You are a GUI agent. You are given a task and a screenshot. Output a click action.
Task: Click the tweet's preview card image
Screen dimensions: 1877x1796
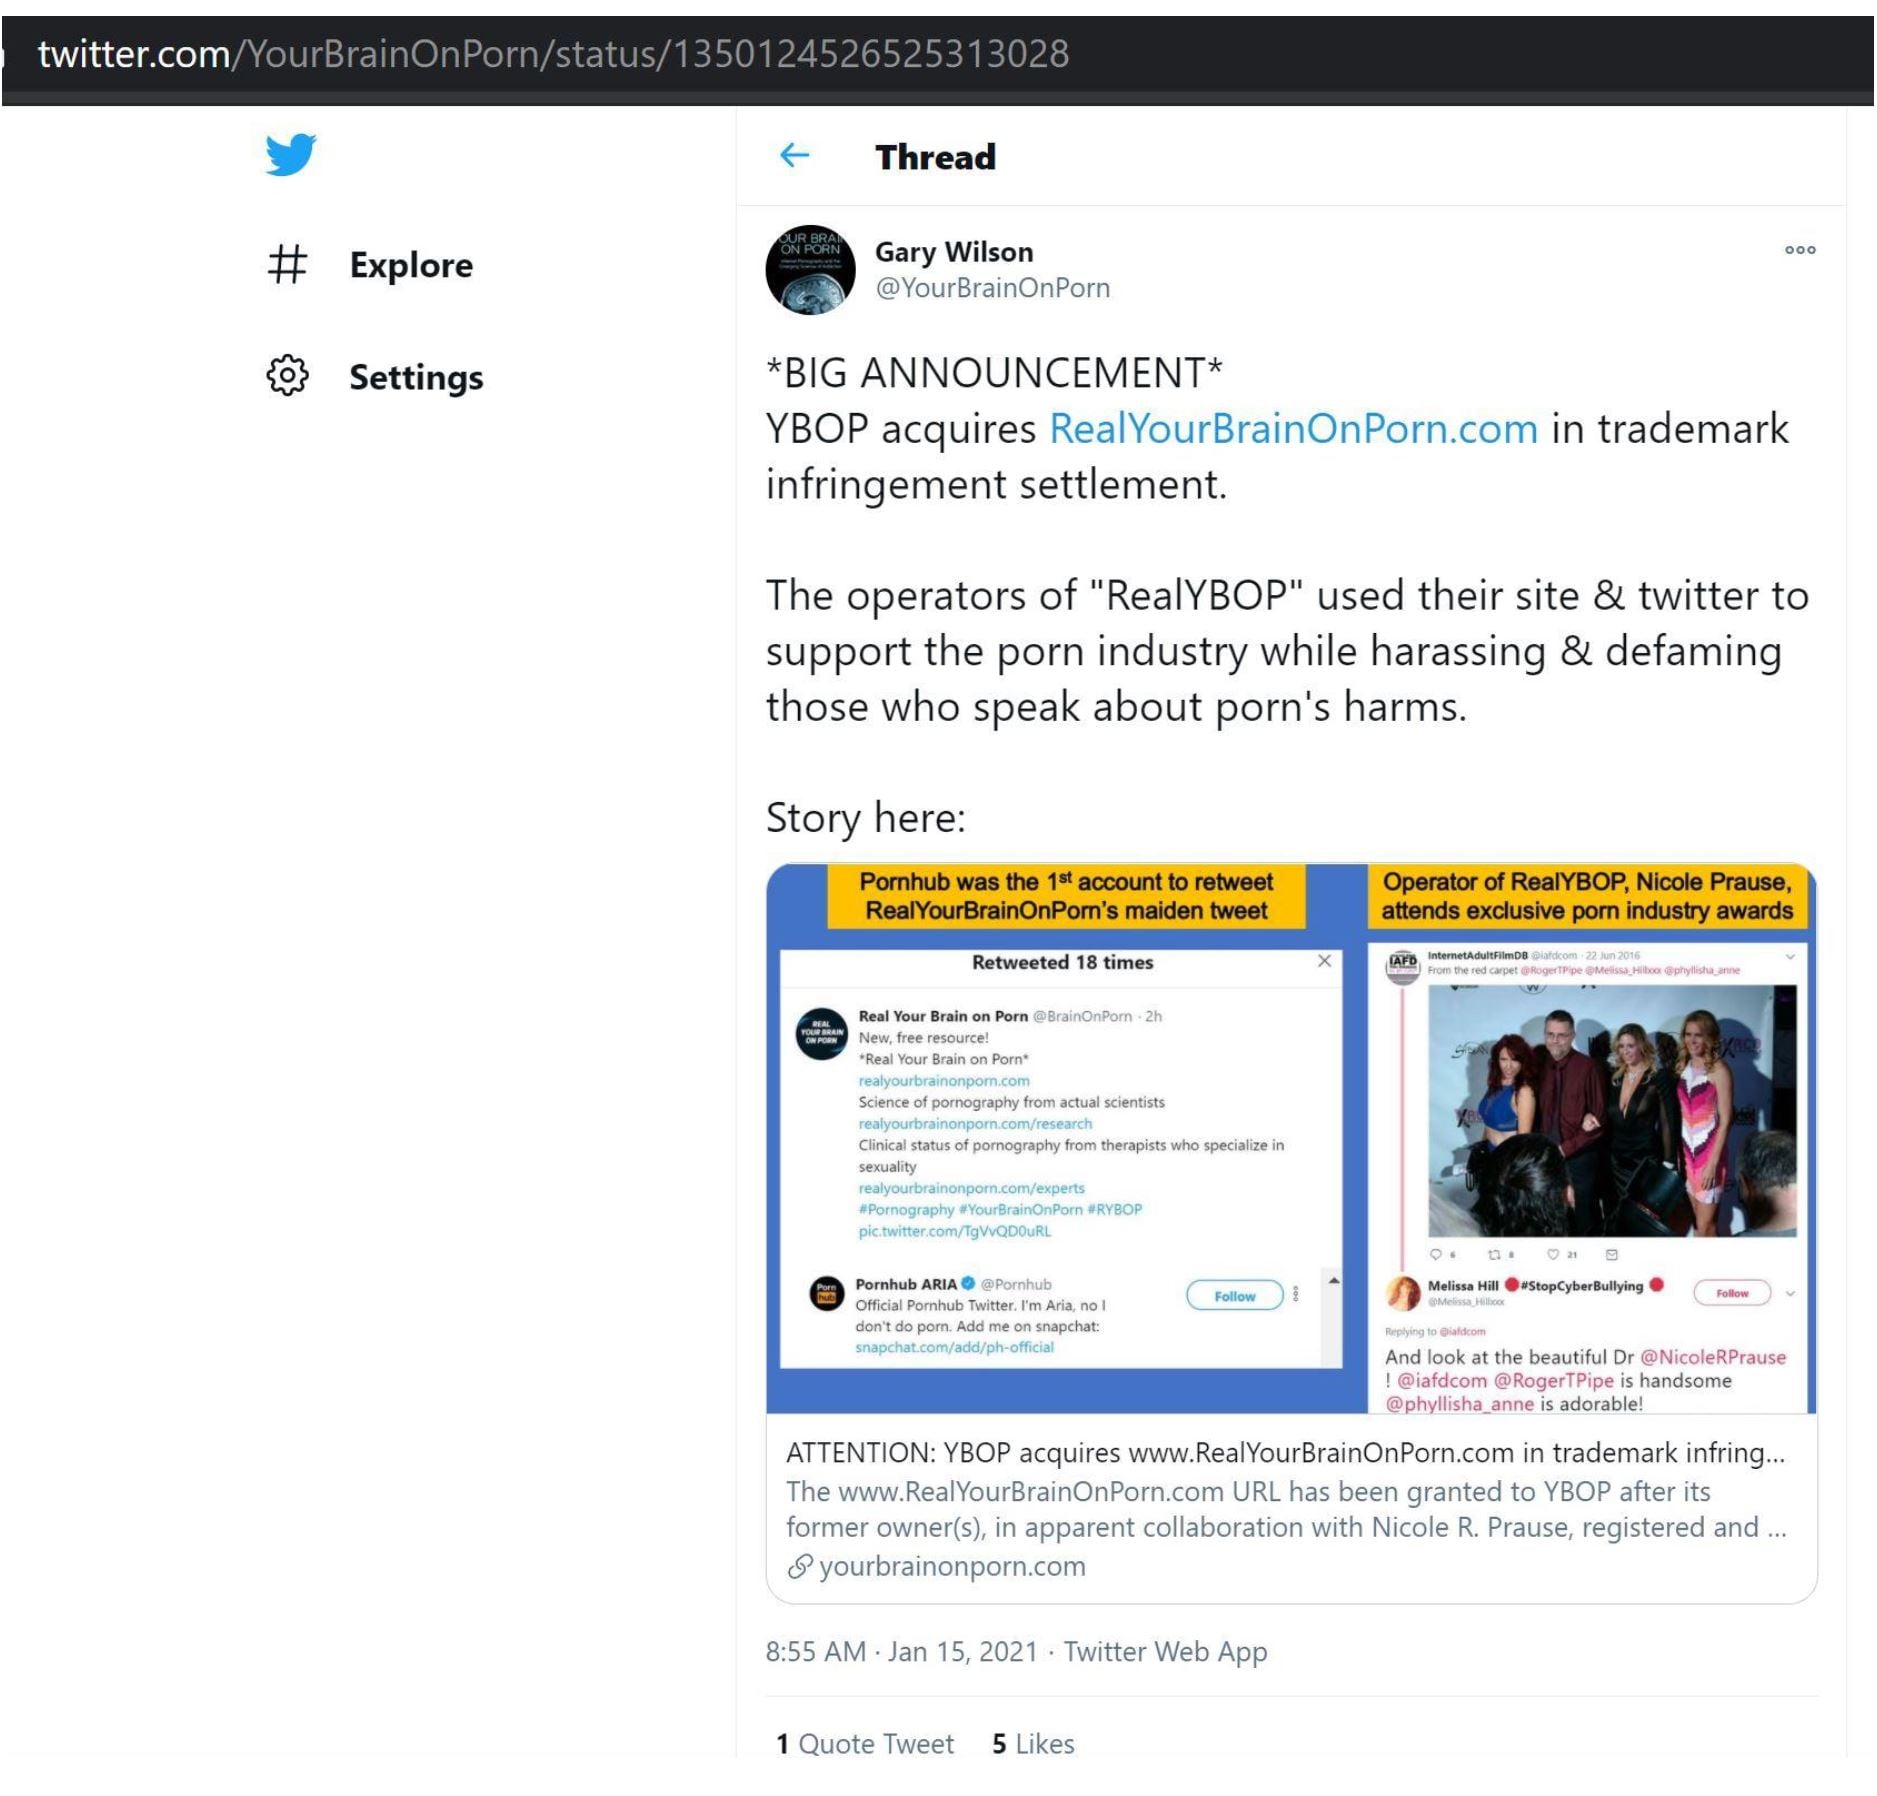1290,1138
